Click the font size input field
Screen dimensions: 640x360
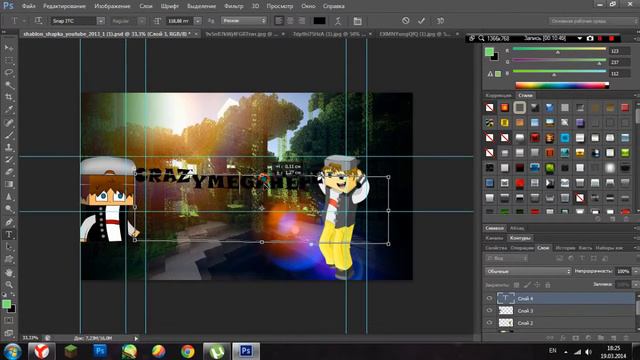(x=179, y=21)
